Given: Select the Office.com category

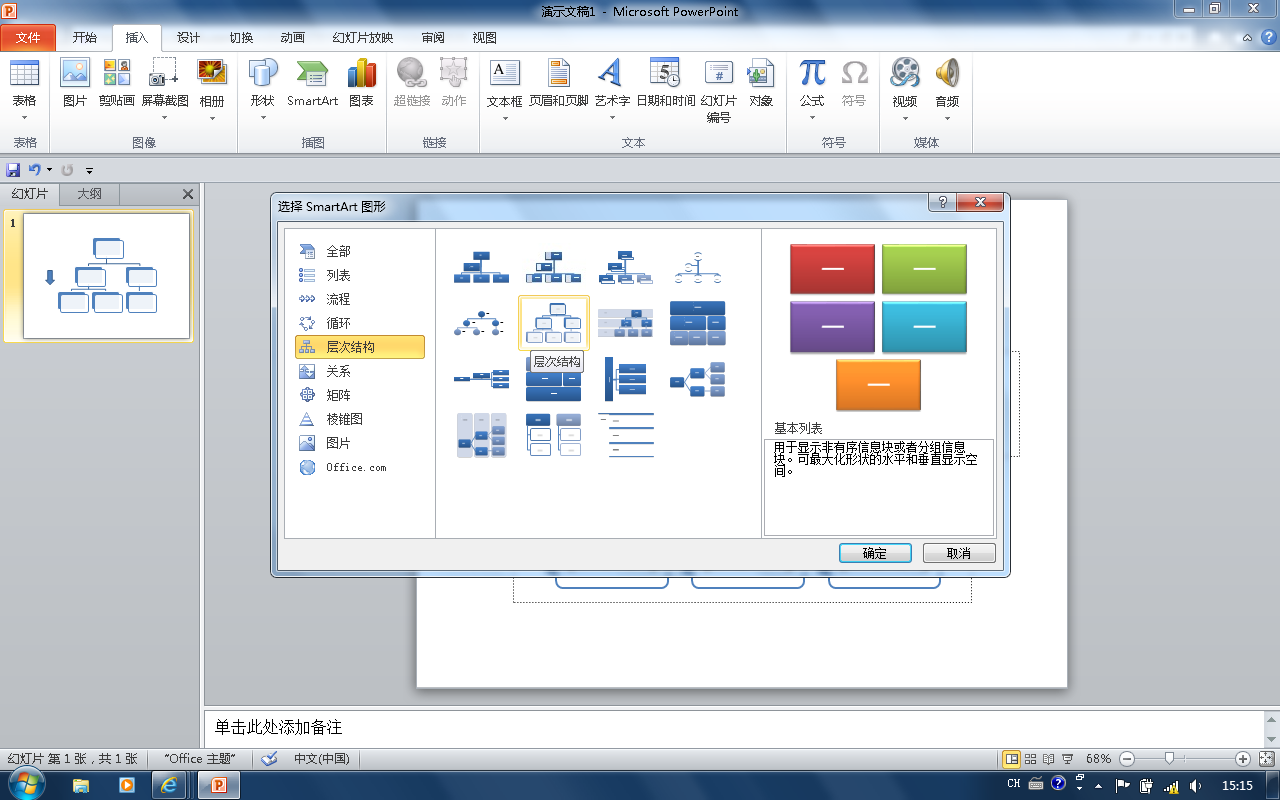Looking at the screenshot, I should (x=360, y=467).
